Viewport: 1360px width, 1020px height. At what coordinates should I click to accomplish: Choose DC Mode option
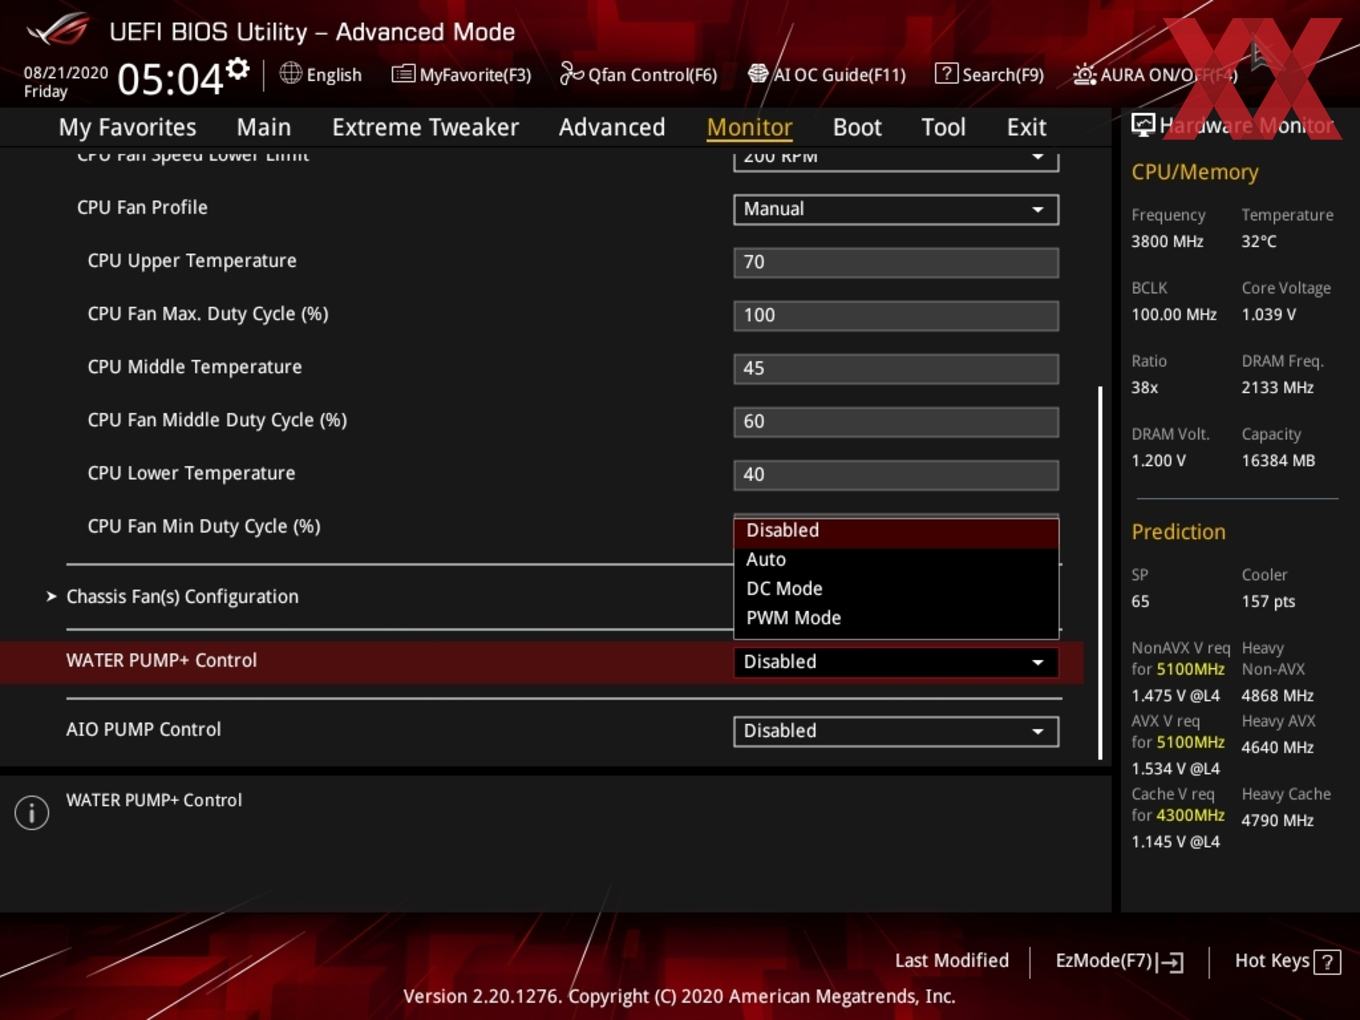pyautogui.click(x=896, y=589)
